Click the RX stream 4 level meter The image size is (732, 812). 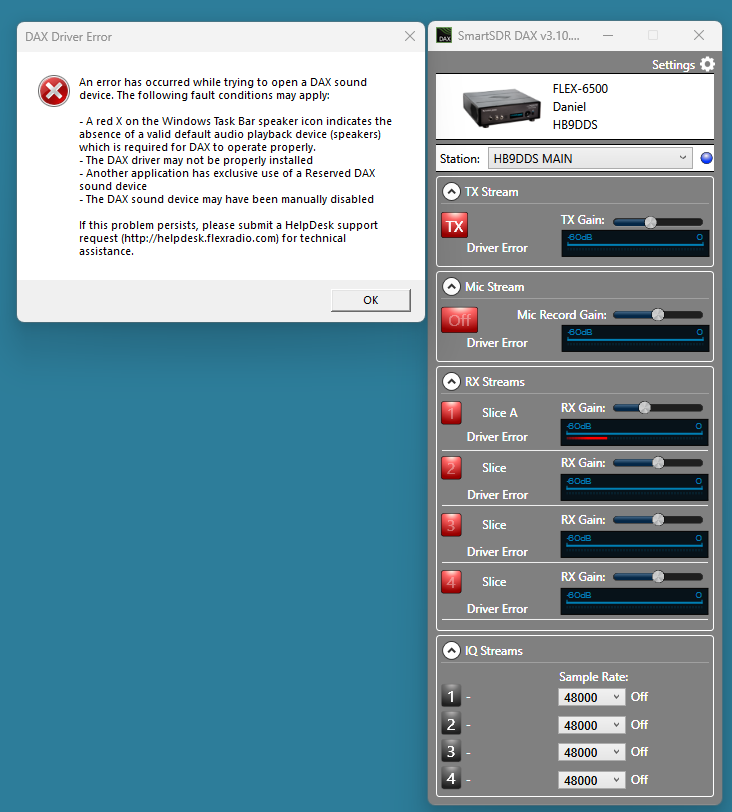coord(634,602)
